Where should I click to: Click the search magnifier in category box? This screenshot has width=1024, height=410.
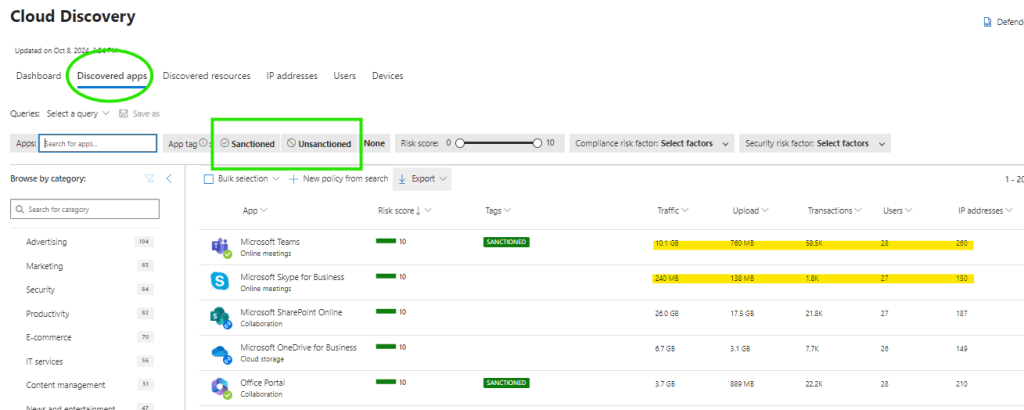20,210
